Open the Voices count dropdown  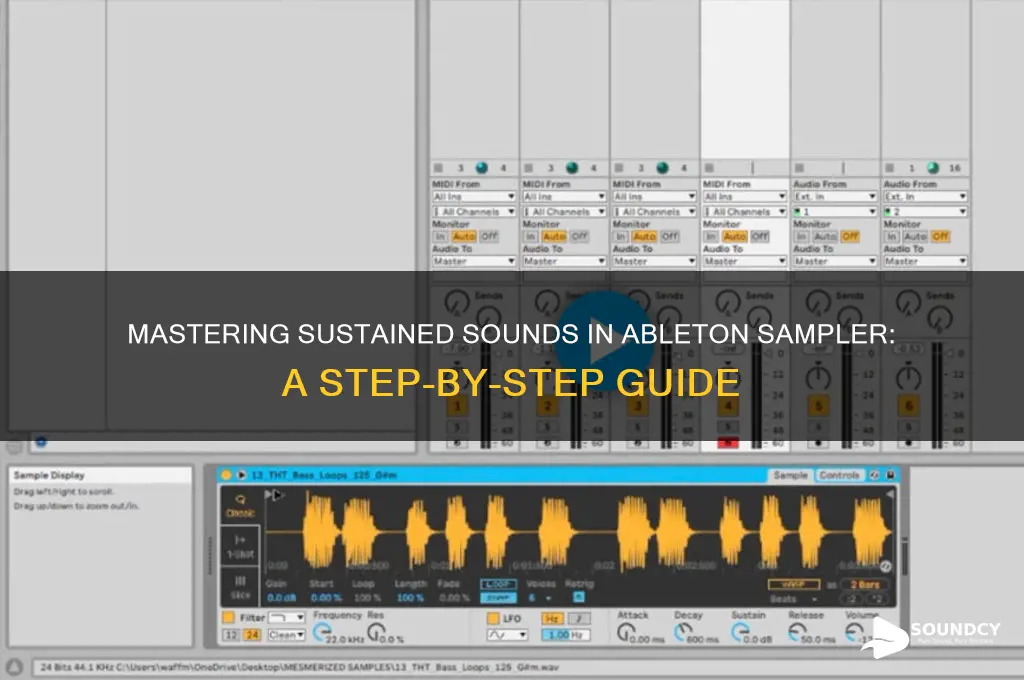click(540, 597)
